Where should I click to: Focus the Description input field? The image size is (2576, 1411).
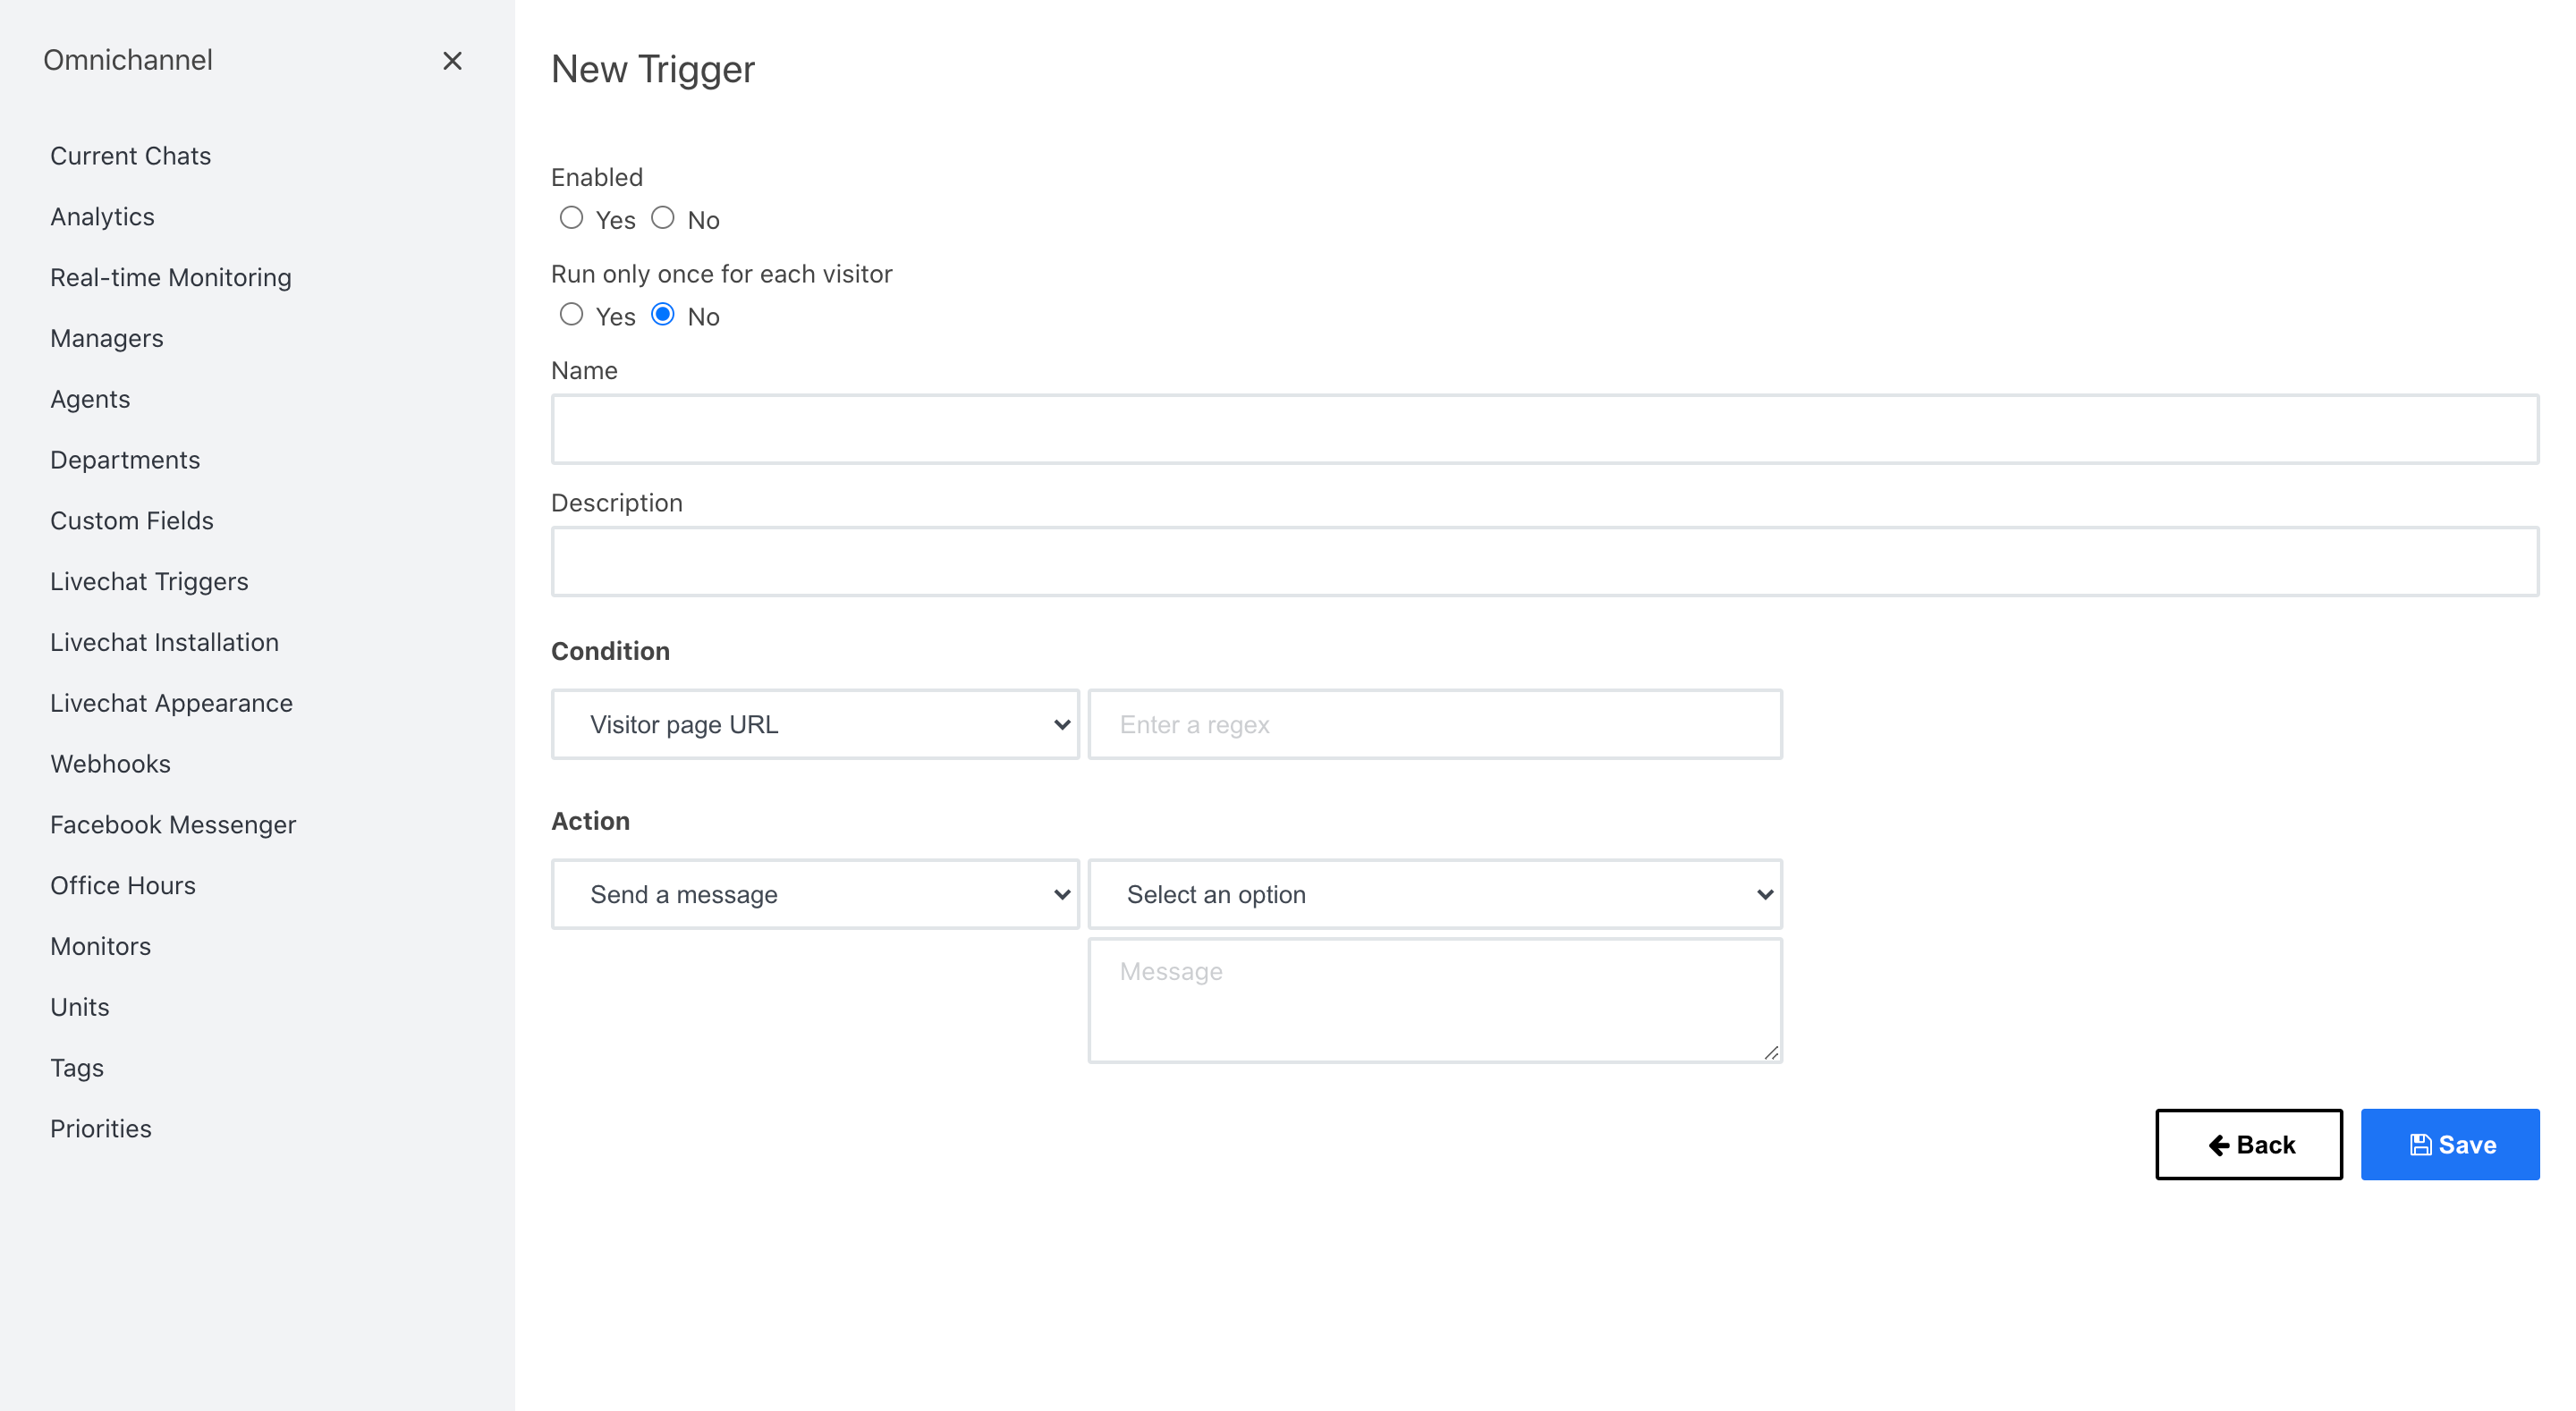(x=1545, y=562)
